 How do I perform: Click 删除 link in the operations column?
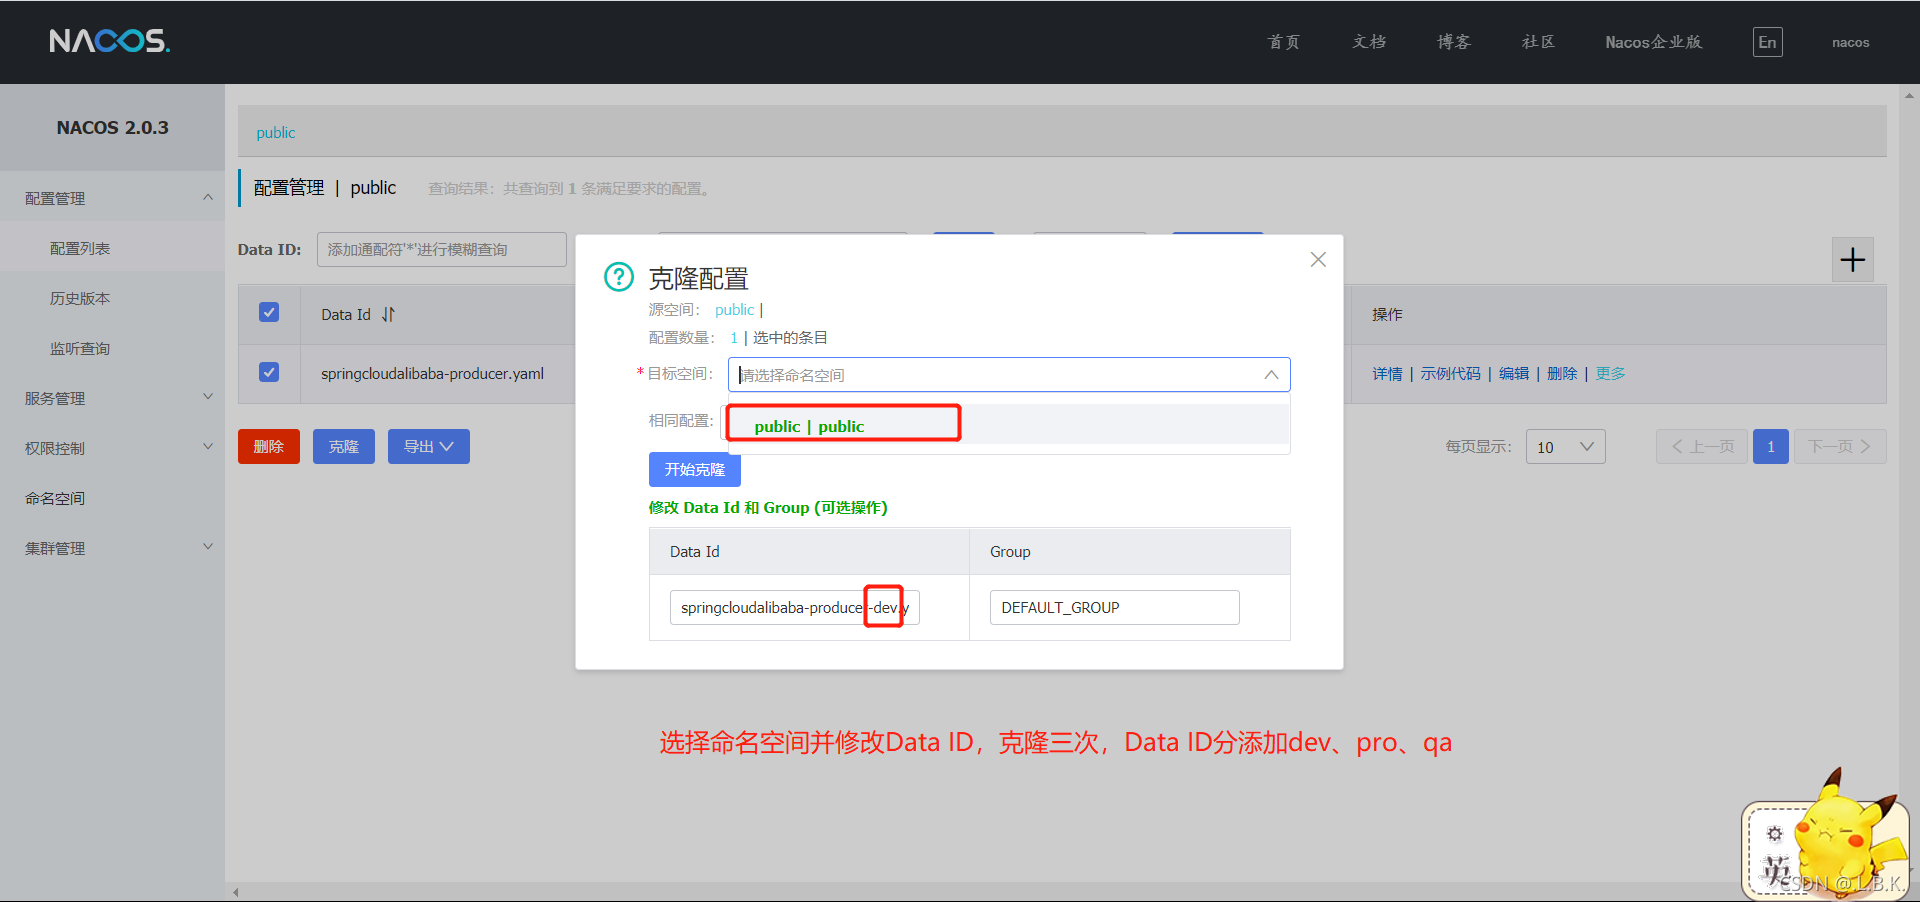pos(1562,373)
